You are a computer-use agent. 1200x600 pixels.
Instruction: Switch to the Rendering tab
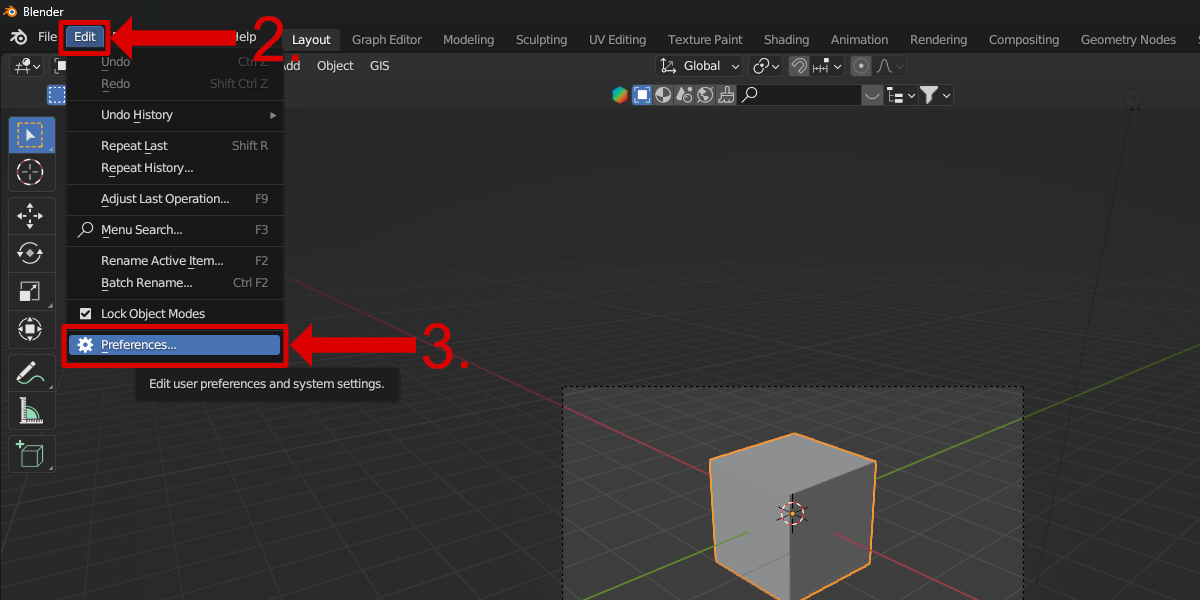(x=938, y=40)
